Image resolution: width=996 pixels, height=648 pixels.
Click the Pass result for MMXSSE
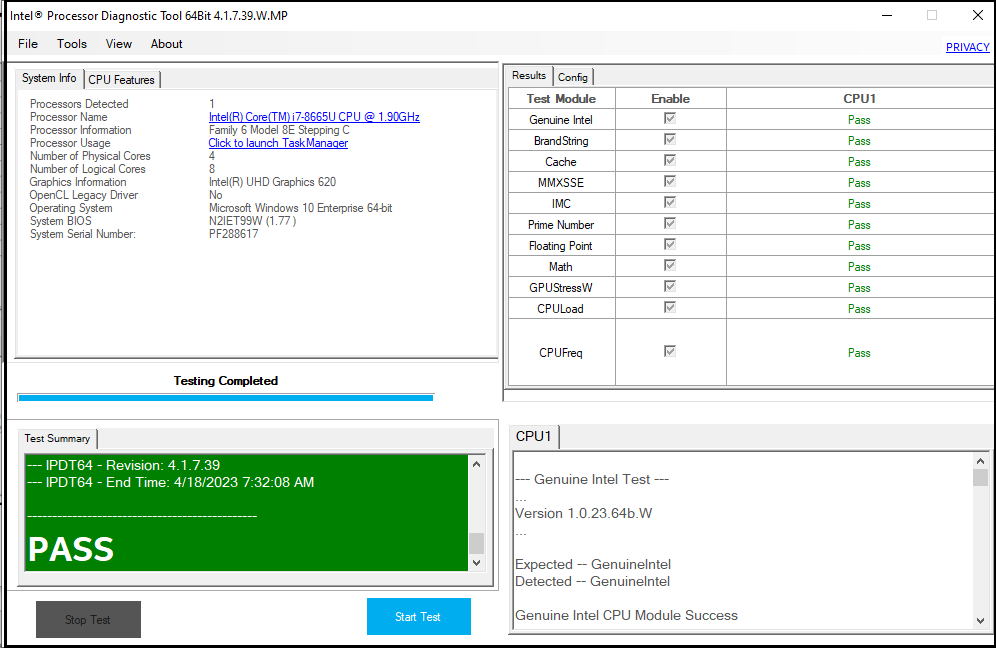[x=859, y=182]
